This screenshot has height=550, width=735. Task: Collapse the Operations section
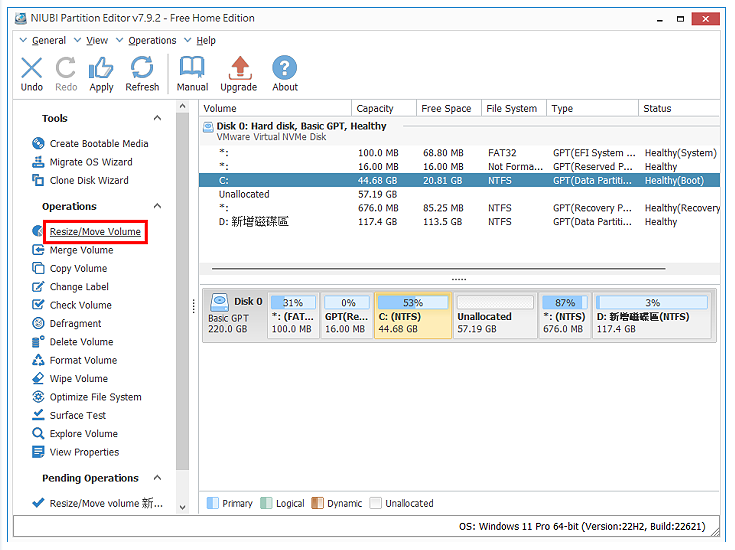[158, 206]
